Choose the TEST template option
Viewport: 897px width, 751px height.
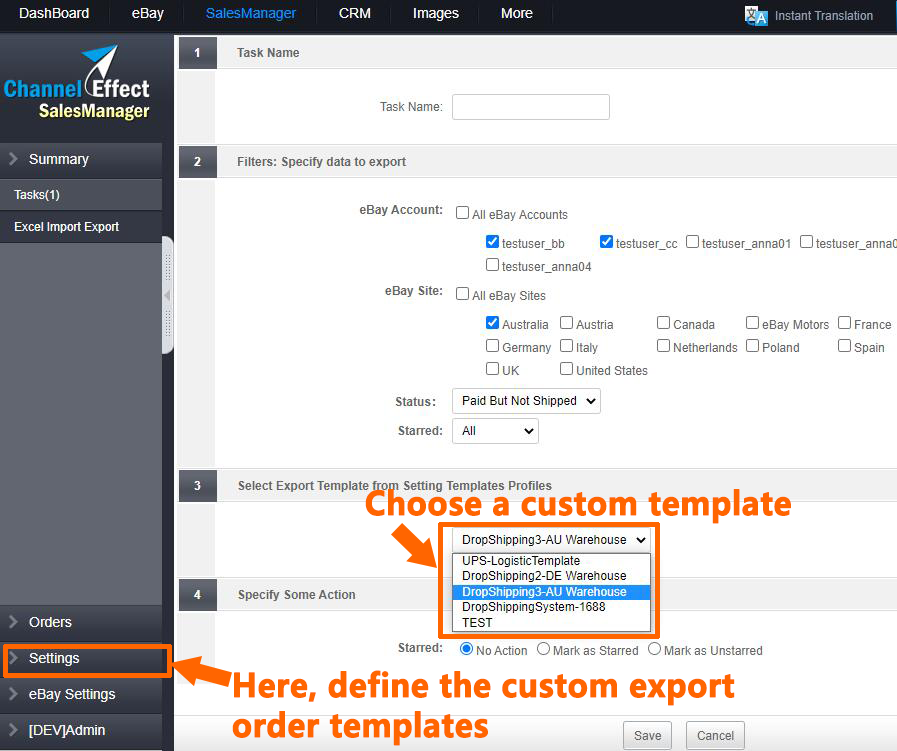click(551, 622)
